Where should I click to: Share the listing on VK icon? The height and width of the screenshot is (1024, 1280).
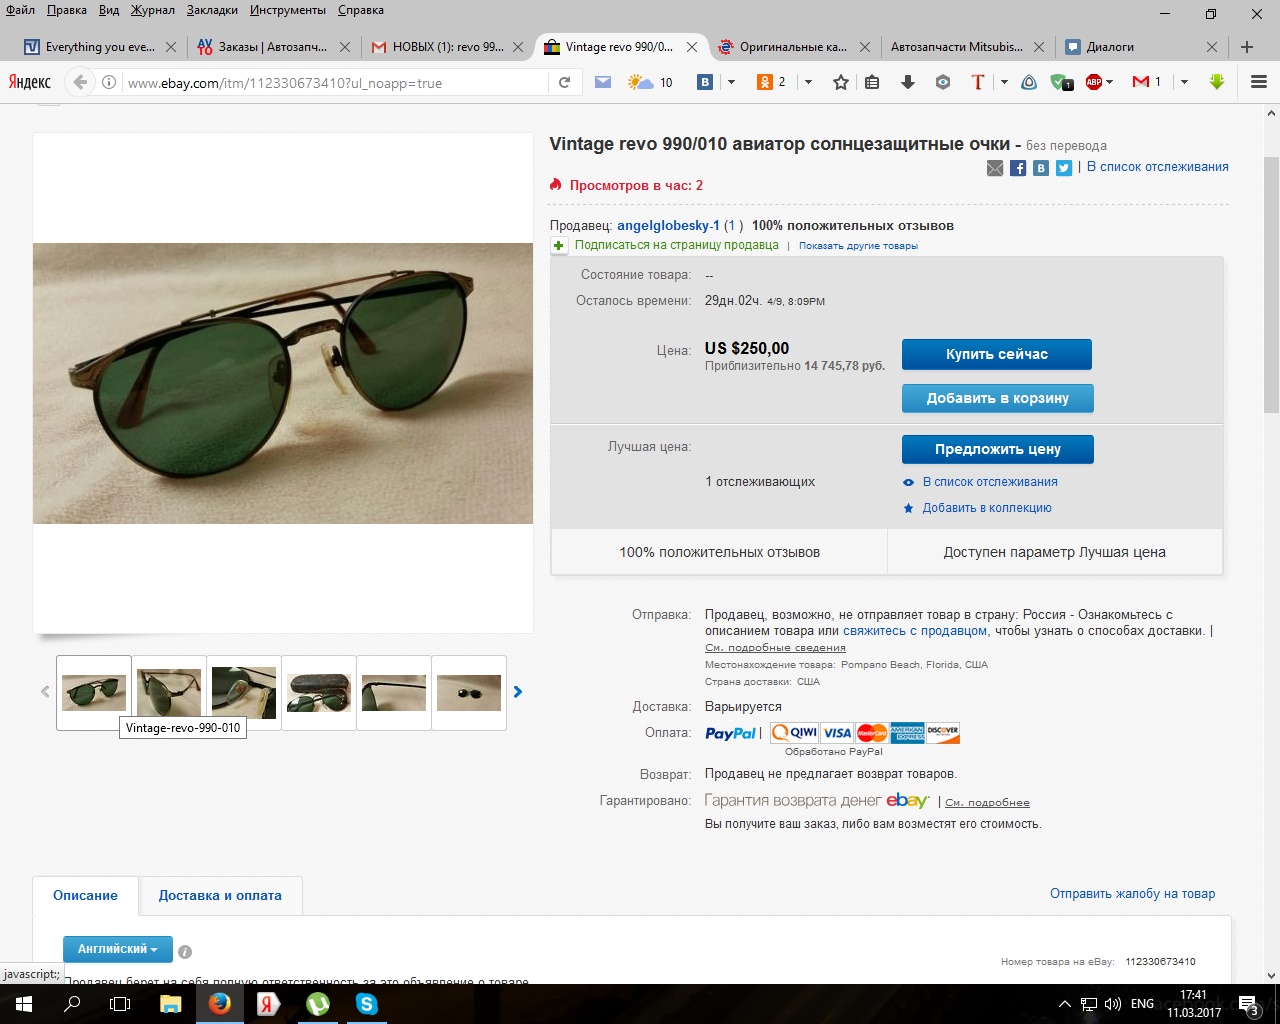click(x=1041, y=168)
